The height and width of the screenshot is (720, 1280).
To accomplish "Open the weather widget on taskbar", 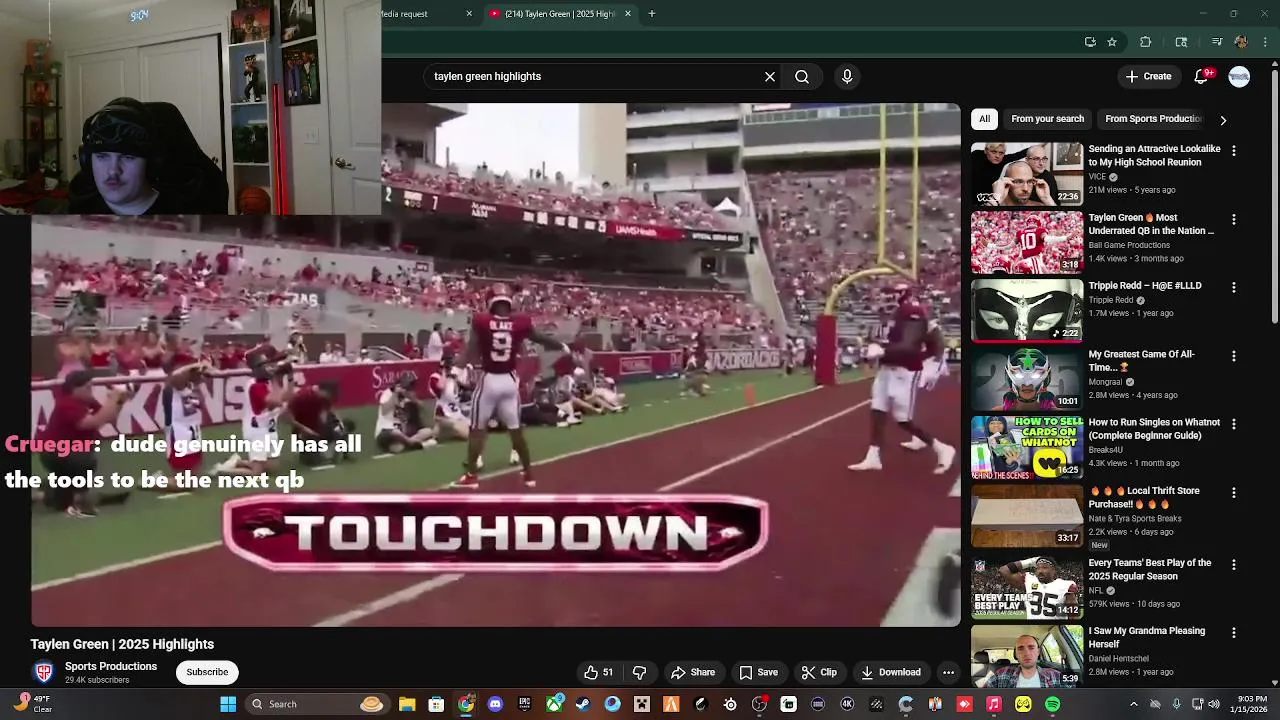I will [30, 704].
